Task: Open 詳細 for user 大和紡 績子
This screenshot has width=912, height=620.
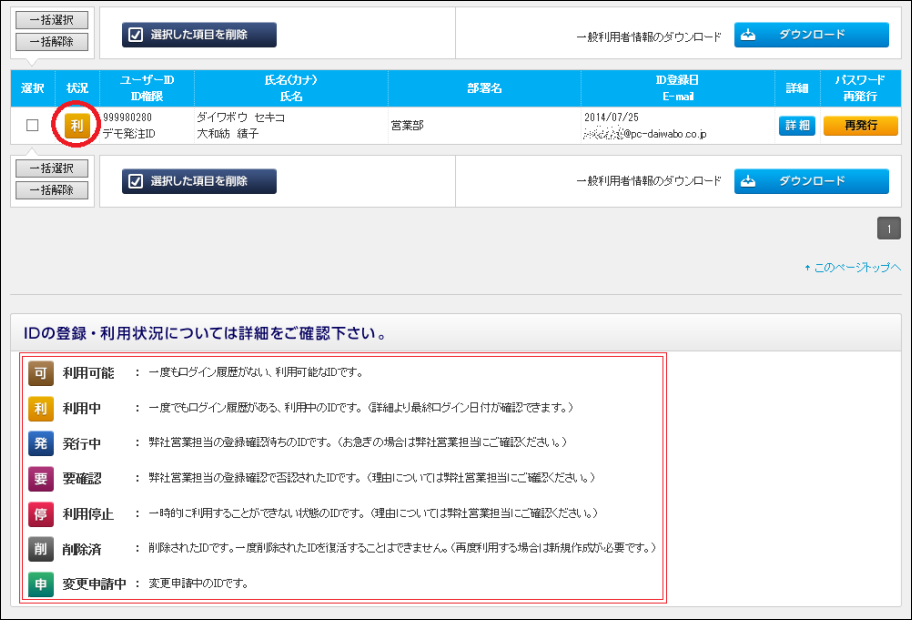Action: tap(797, 126)
